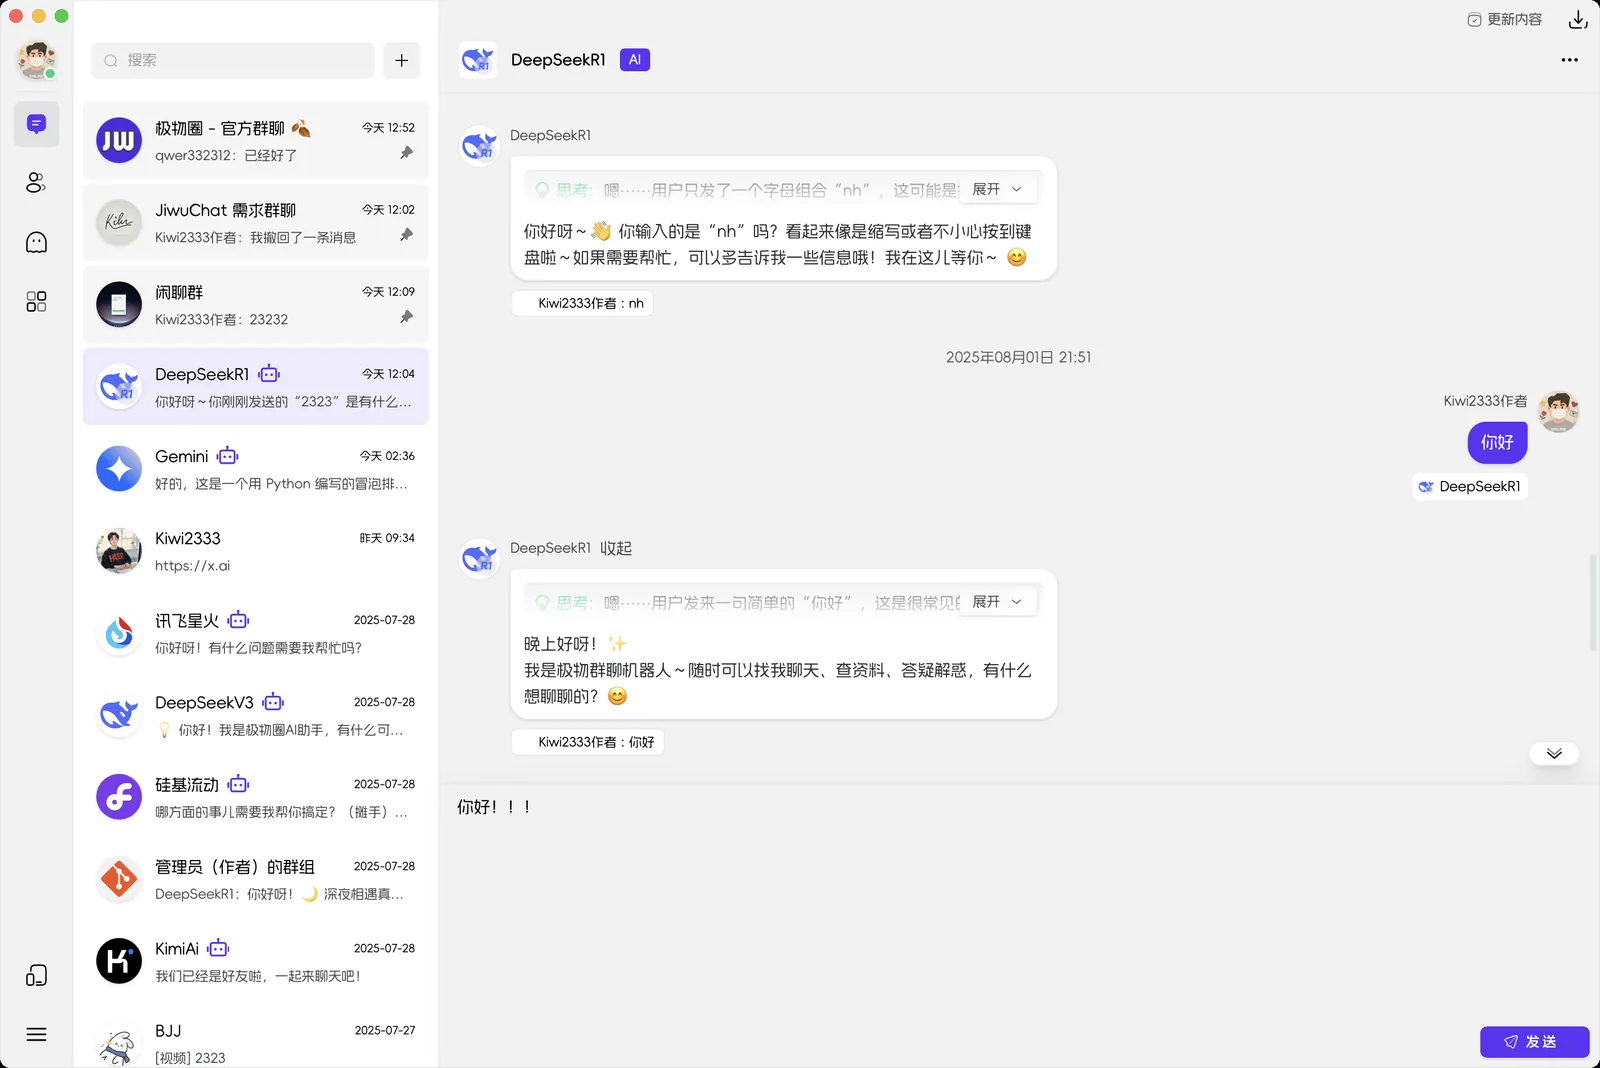Click the plus button next to search
The width and height of the screenshot is (1600, 1068).
(x=401, y=60)
